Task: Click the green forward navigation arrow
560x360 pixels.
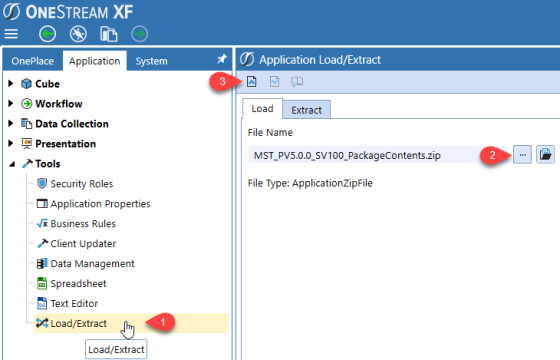Action: (139, 34)
